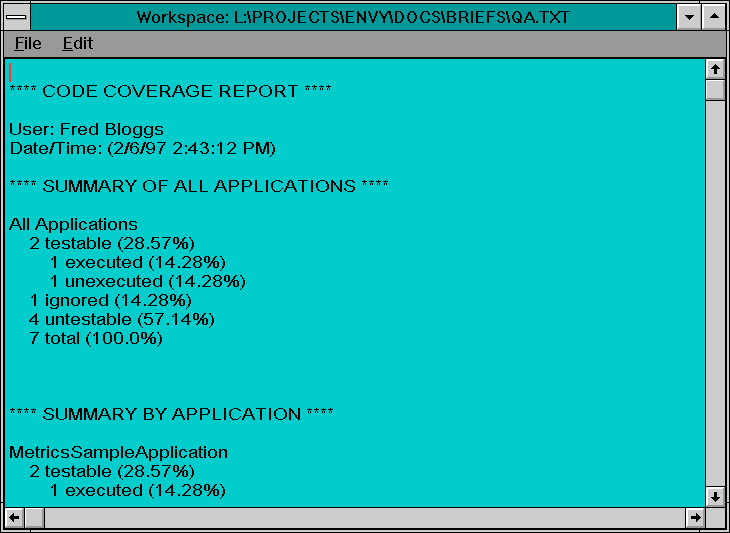Click the horizontal scrollbar right arrow

pyautogui.click(x=696, y=517)
